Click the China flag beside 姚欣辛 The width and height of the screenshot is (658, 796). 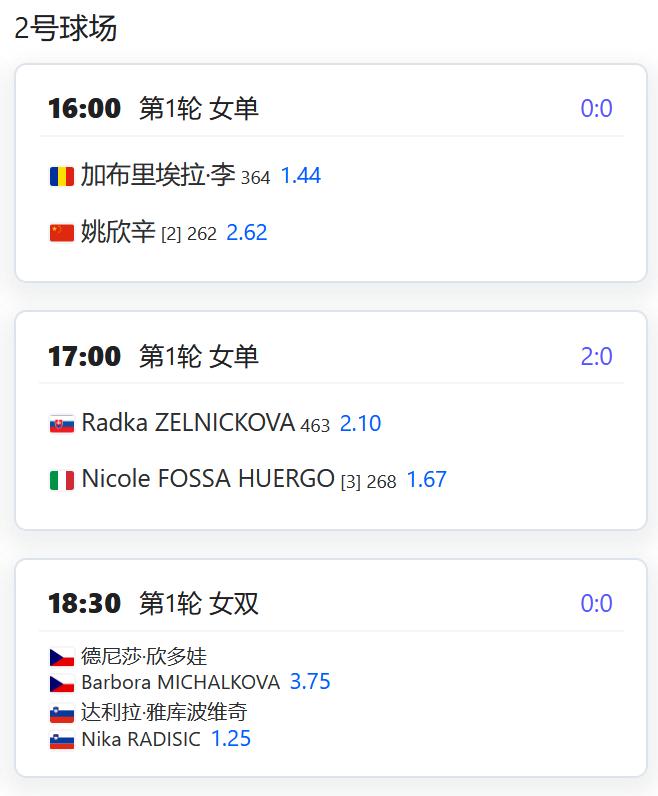(x=62, y=233)
